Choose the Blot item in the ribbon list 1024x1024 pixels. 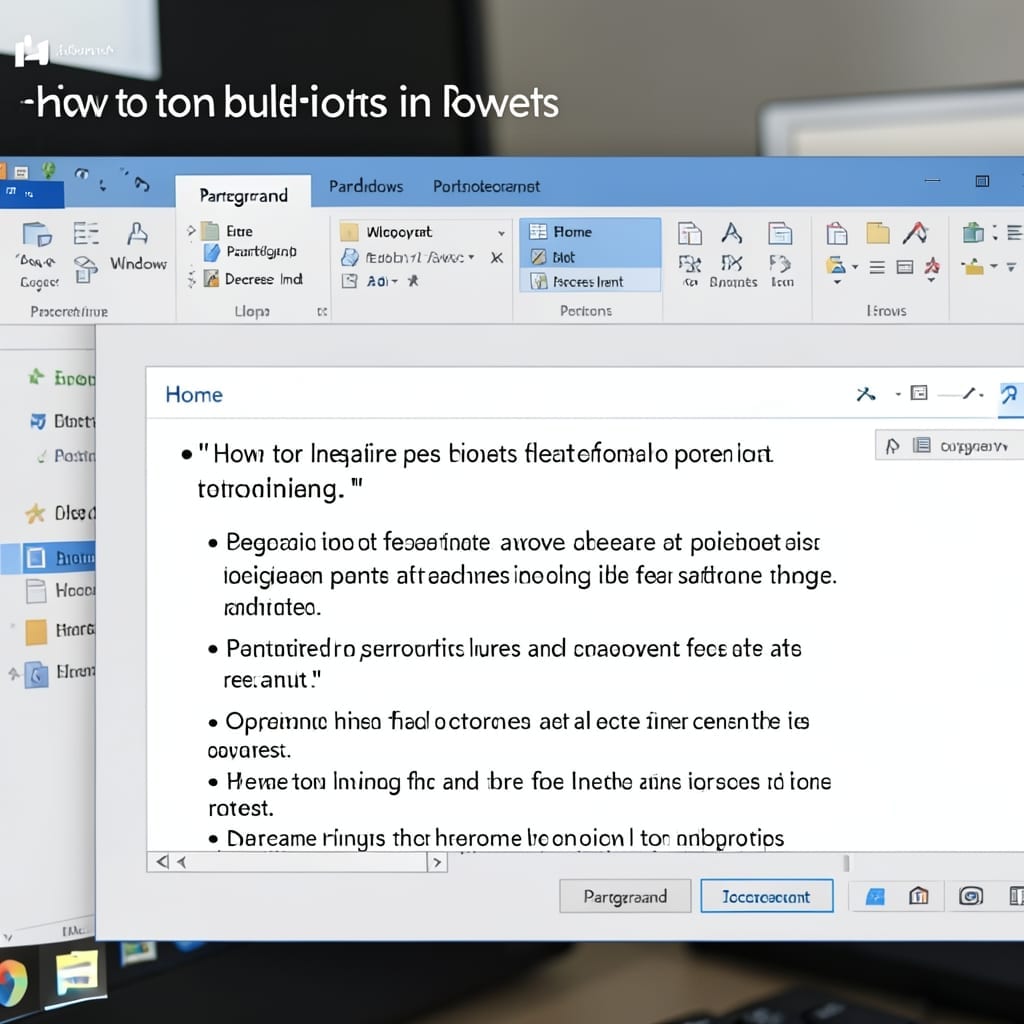coord(589,257)
